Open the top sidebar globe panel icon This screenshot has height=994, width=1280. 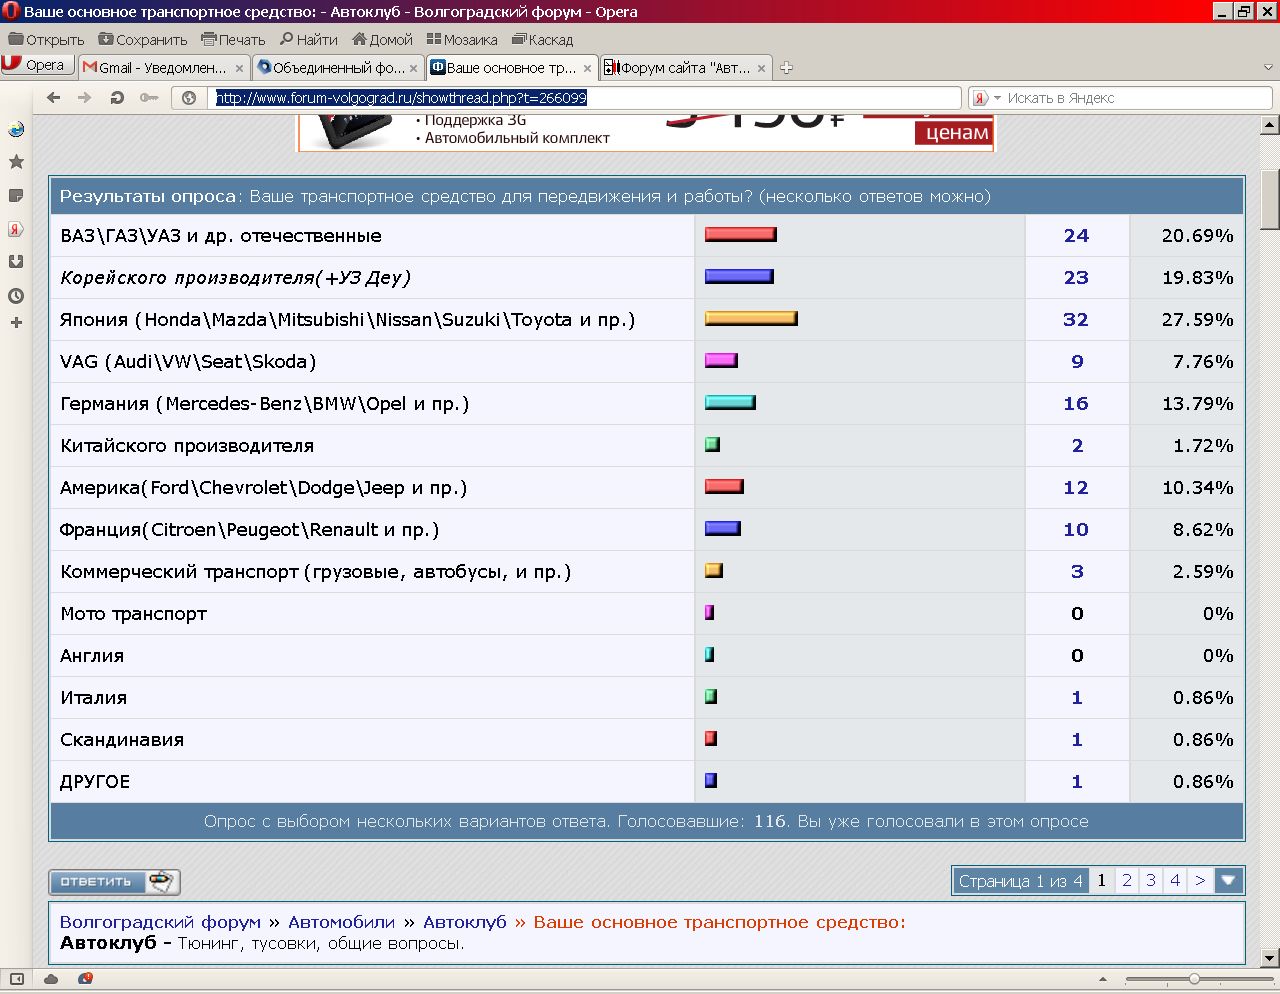(16, 129)
